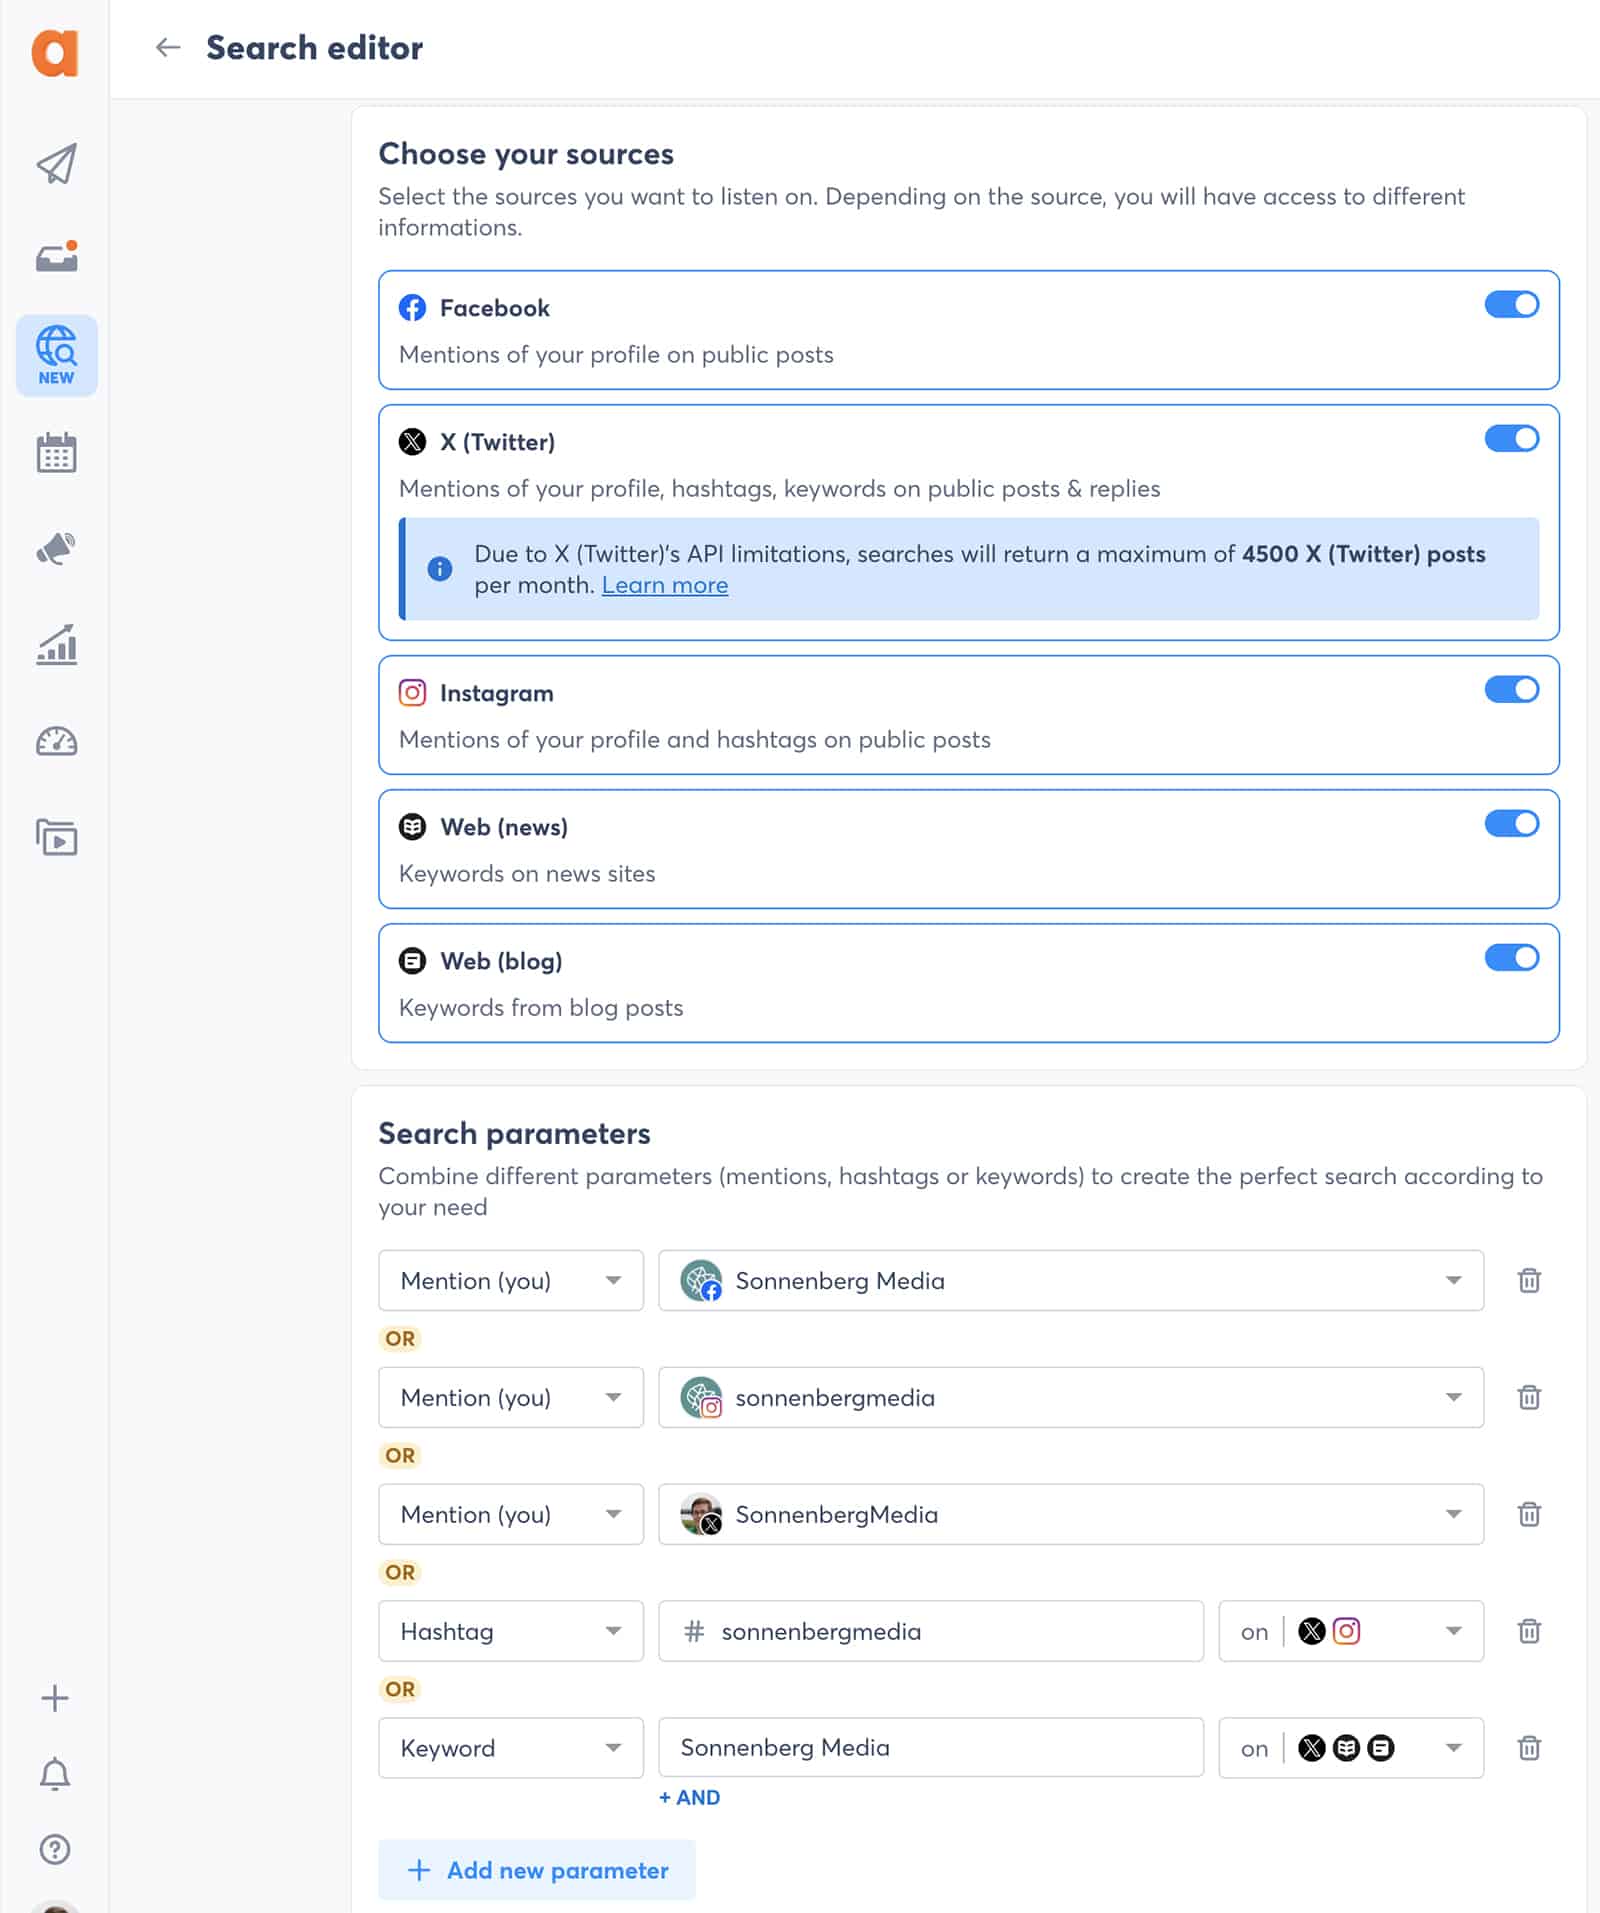Click the Web (blog) source icon
The height and width of the screenshot is (1913, 1600).
[x=412, y=961]
